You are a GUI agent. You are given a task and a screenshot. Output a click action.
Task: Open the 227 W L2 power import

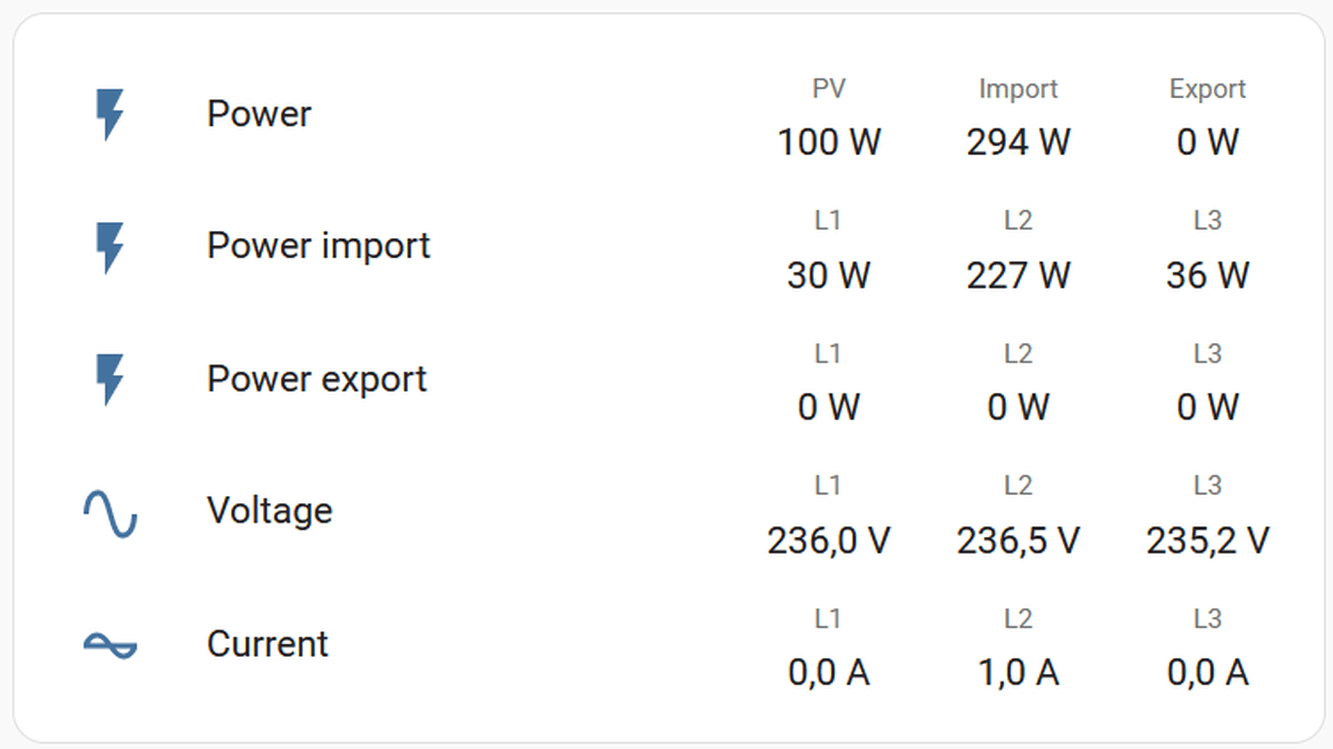pos(1018,275)
